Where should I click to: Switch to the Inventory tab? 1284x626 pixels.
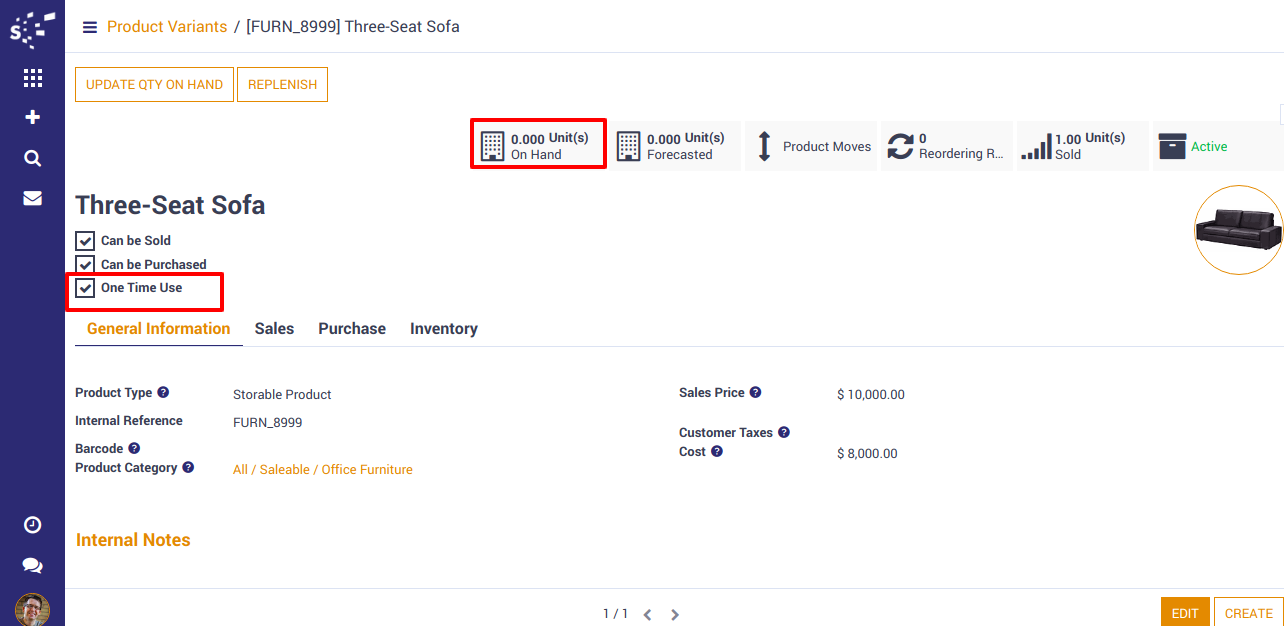point(443,329)
